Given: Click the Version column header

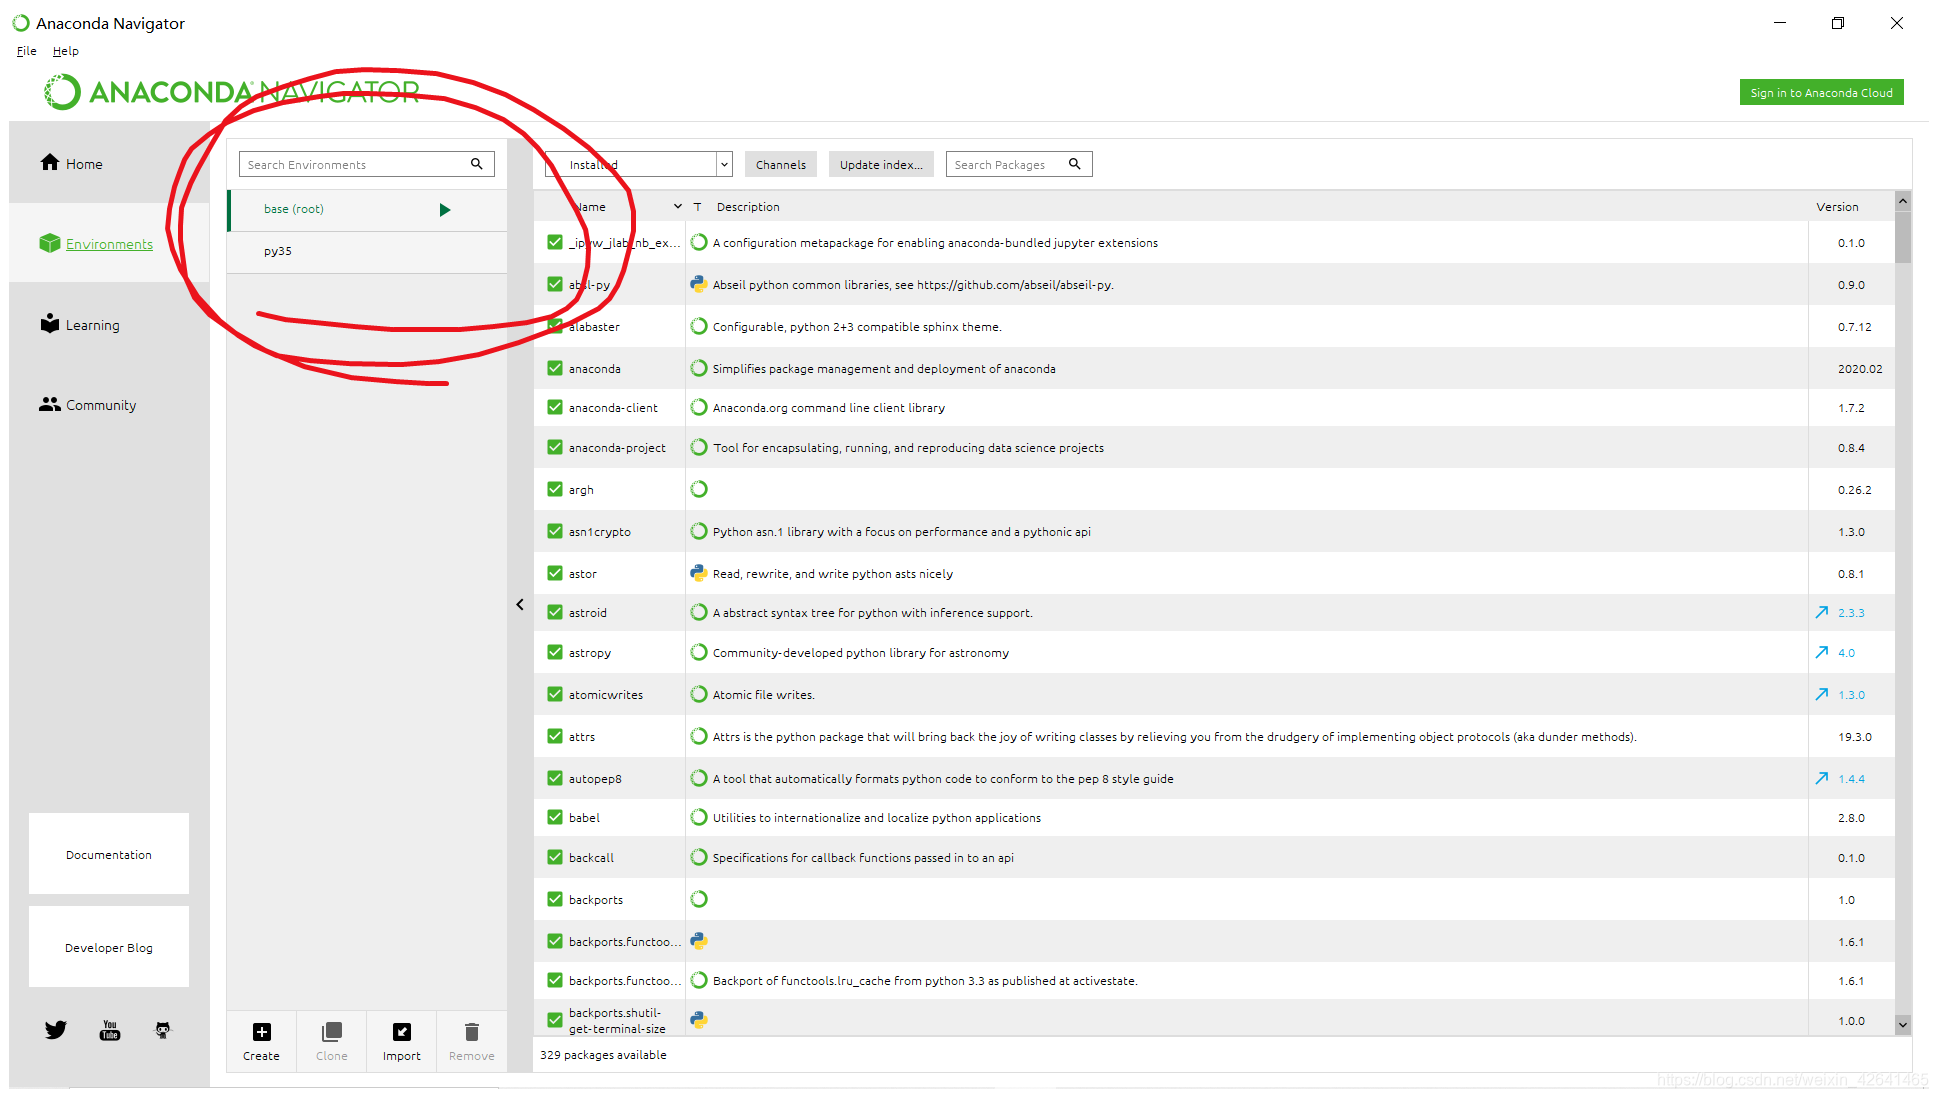Looking at the screenshot, I should click(1837, 207).
